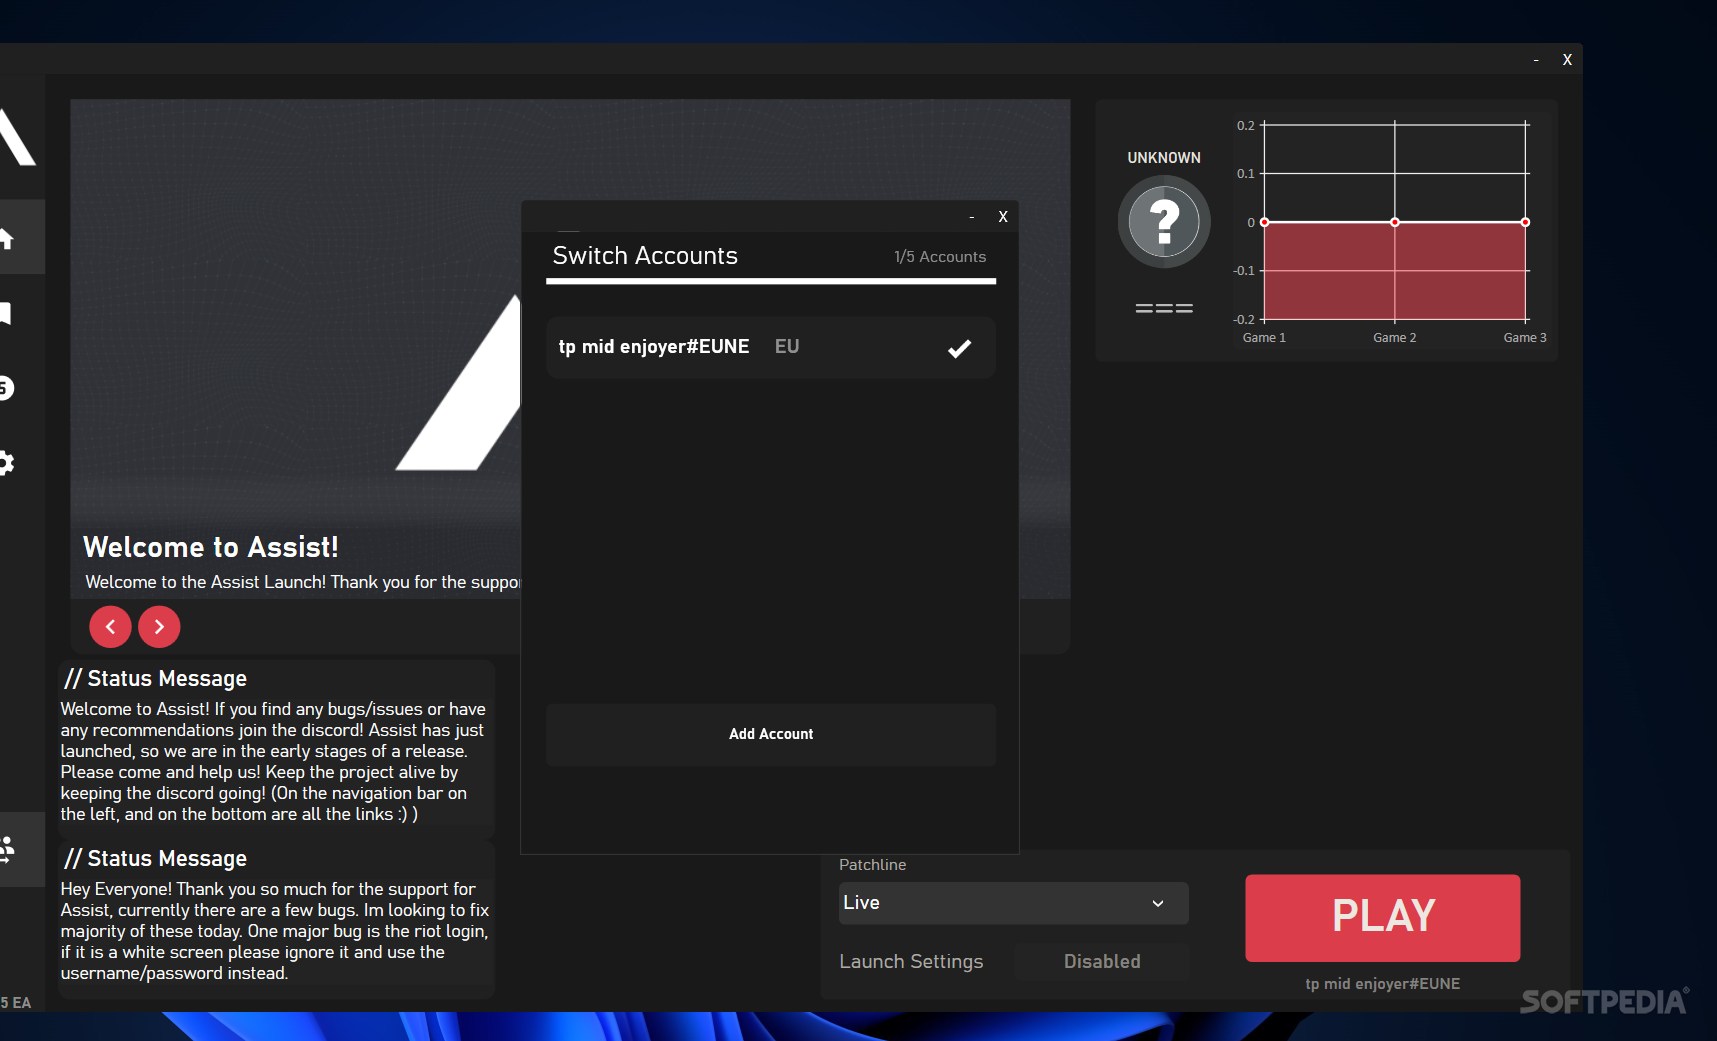Open the Patchline Live dropdown

tap(1013, 903)
